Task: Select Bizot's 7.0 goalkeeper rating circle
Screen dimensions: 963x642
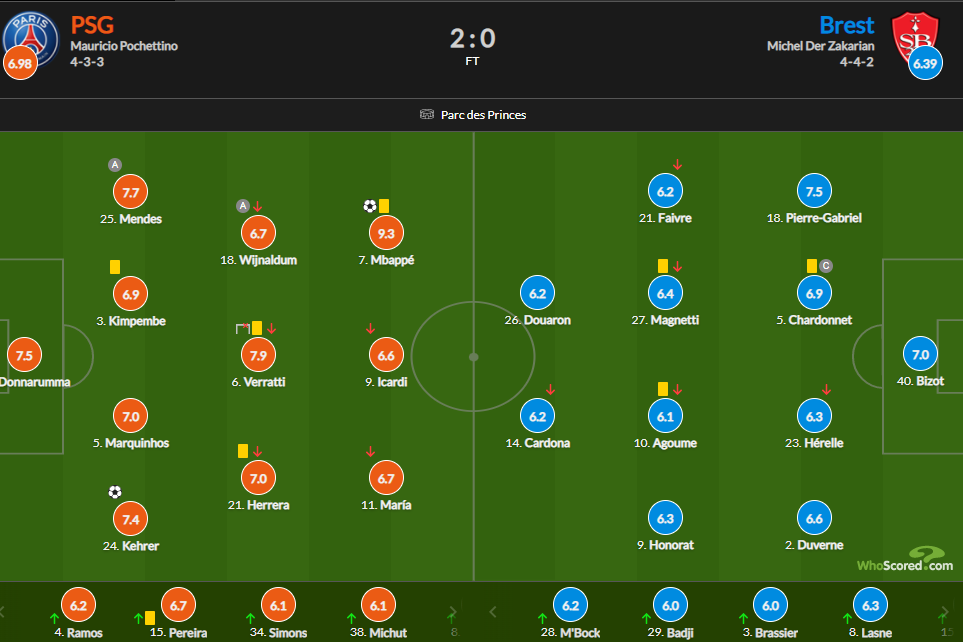Action: (x=920, y=354)
